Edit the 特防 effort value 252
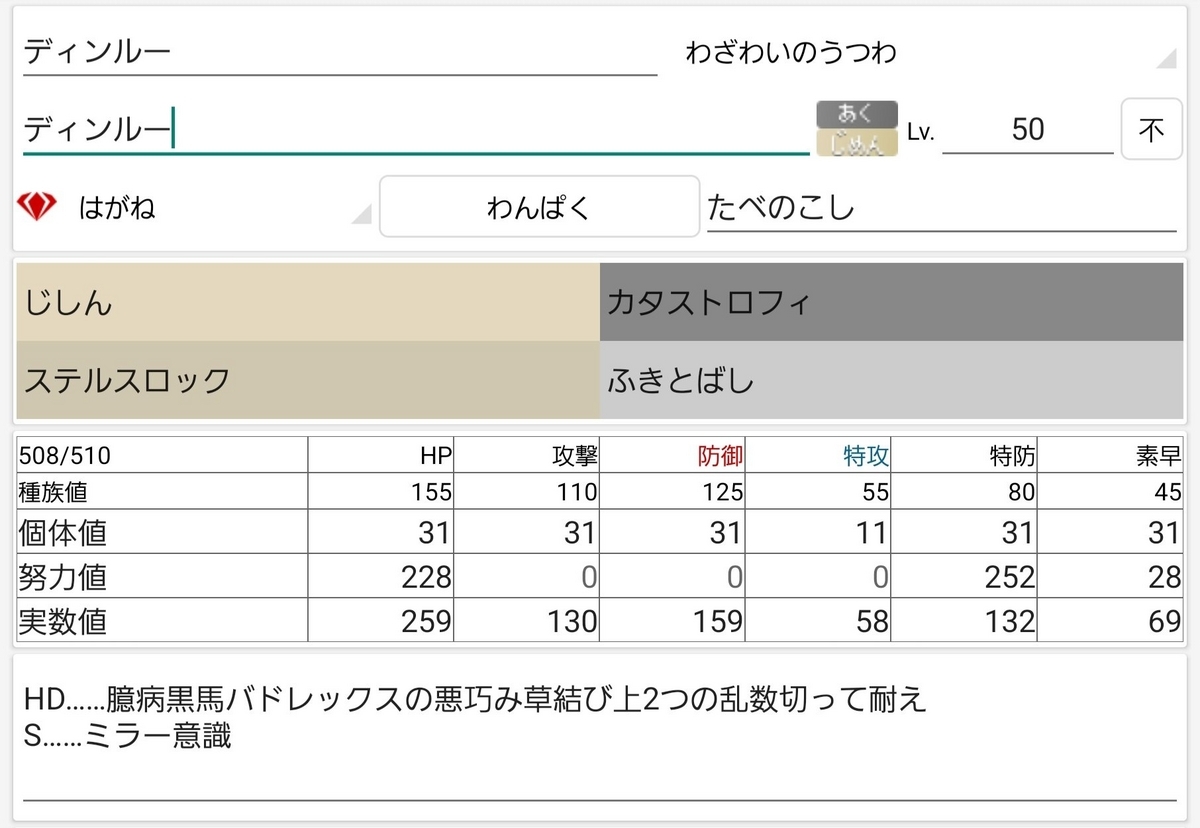Screen dimensions: 1200x828 click(x=965, y=577)
